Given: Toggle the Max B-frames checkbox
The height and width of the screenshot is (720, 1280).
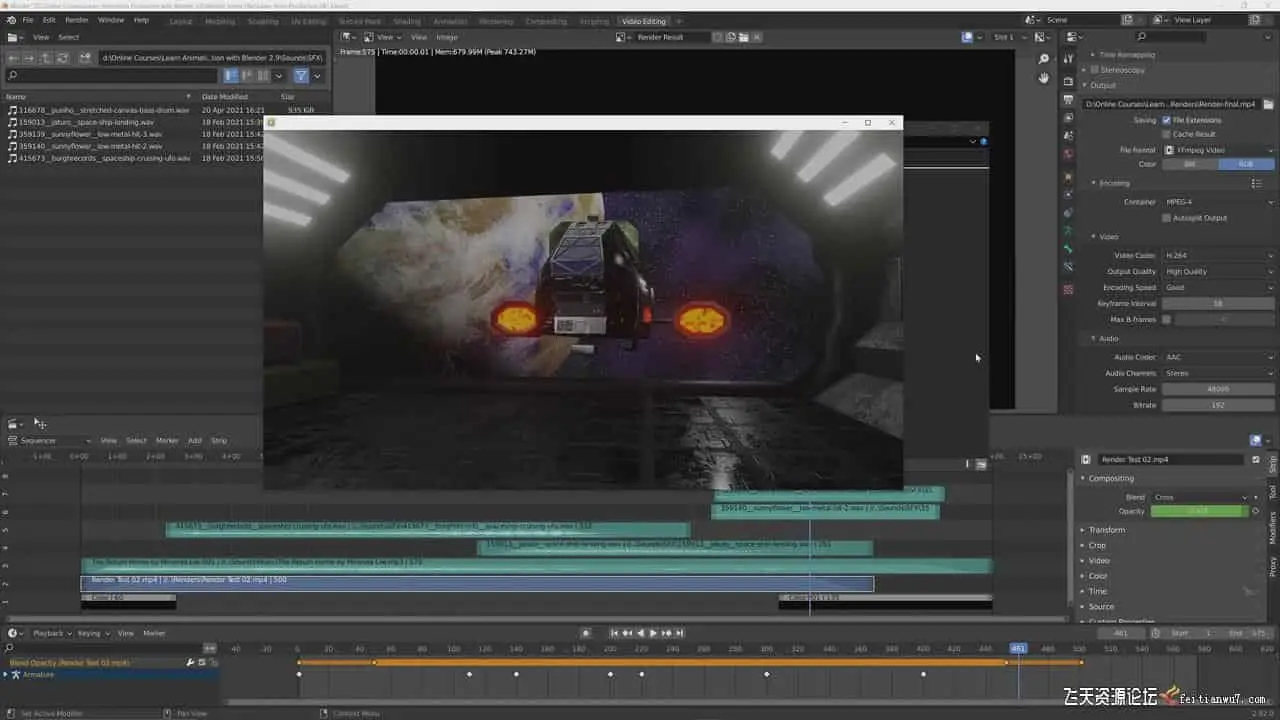Looking at the screenshot, I should click(1166, 320).
